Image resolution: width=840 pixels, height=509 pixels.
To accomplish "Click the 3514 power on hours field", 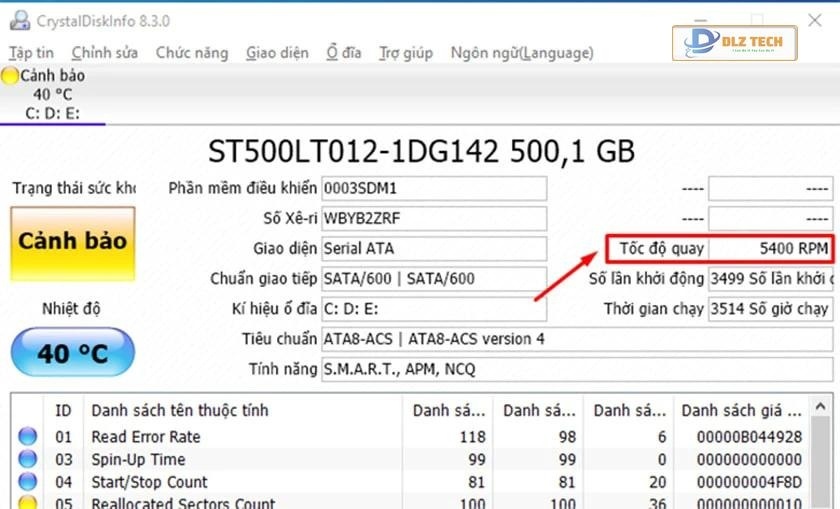I will (x=770, y=309).
